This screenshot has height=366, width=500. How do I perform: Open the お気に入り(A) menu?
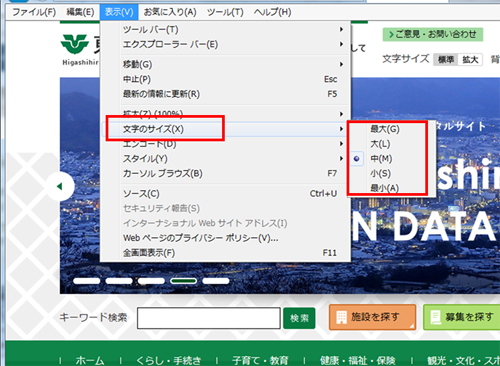(x=170, y=12)
